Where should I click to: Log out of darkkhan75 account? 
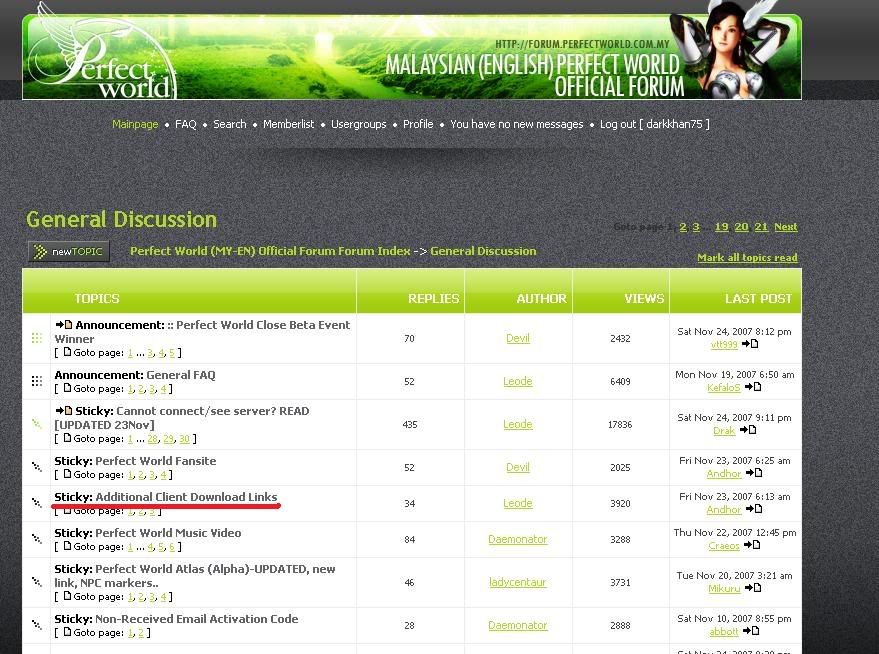pos(654,124)
